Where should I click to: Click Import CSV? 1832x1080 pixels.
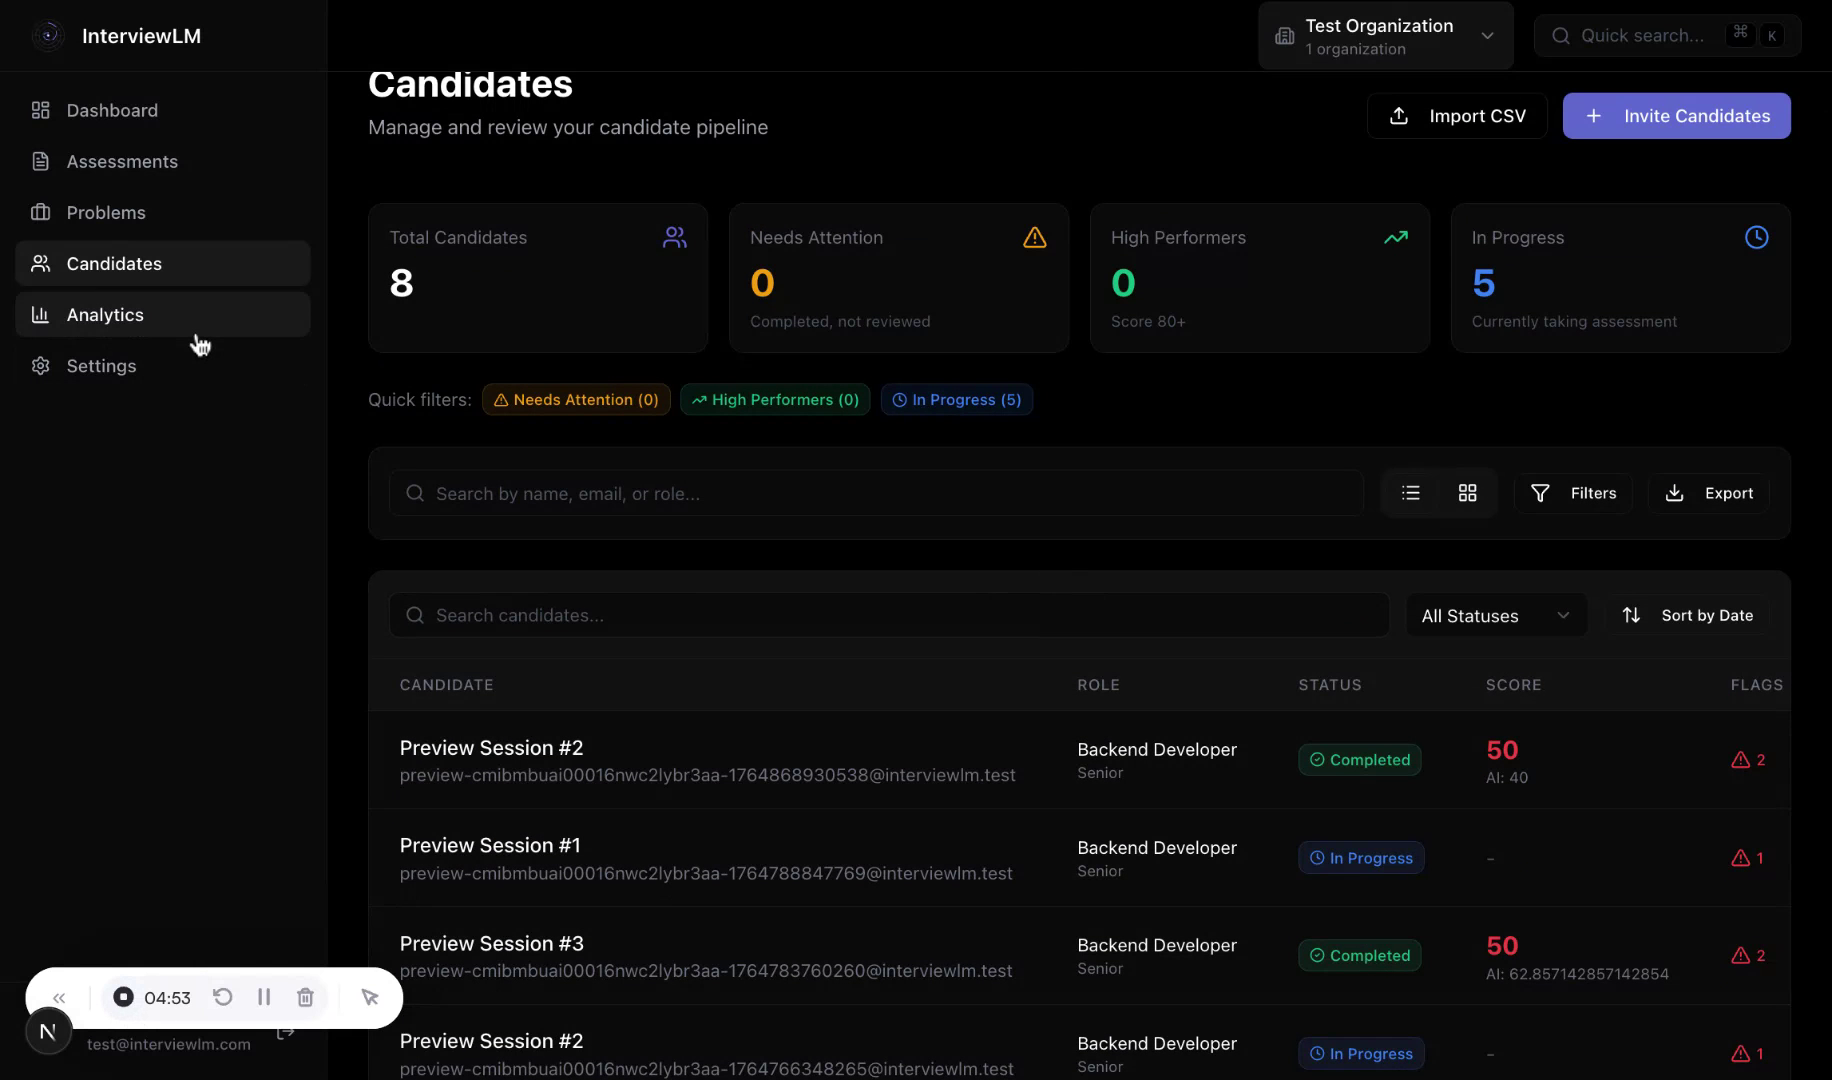tap(1457, 115)
